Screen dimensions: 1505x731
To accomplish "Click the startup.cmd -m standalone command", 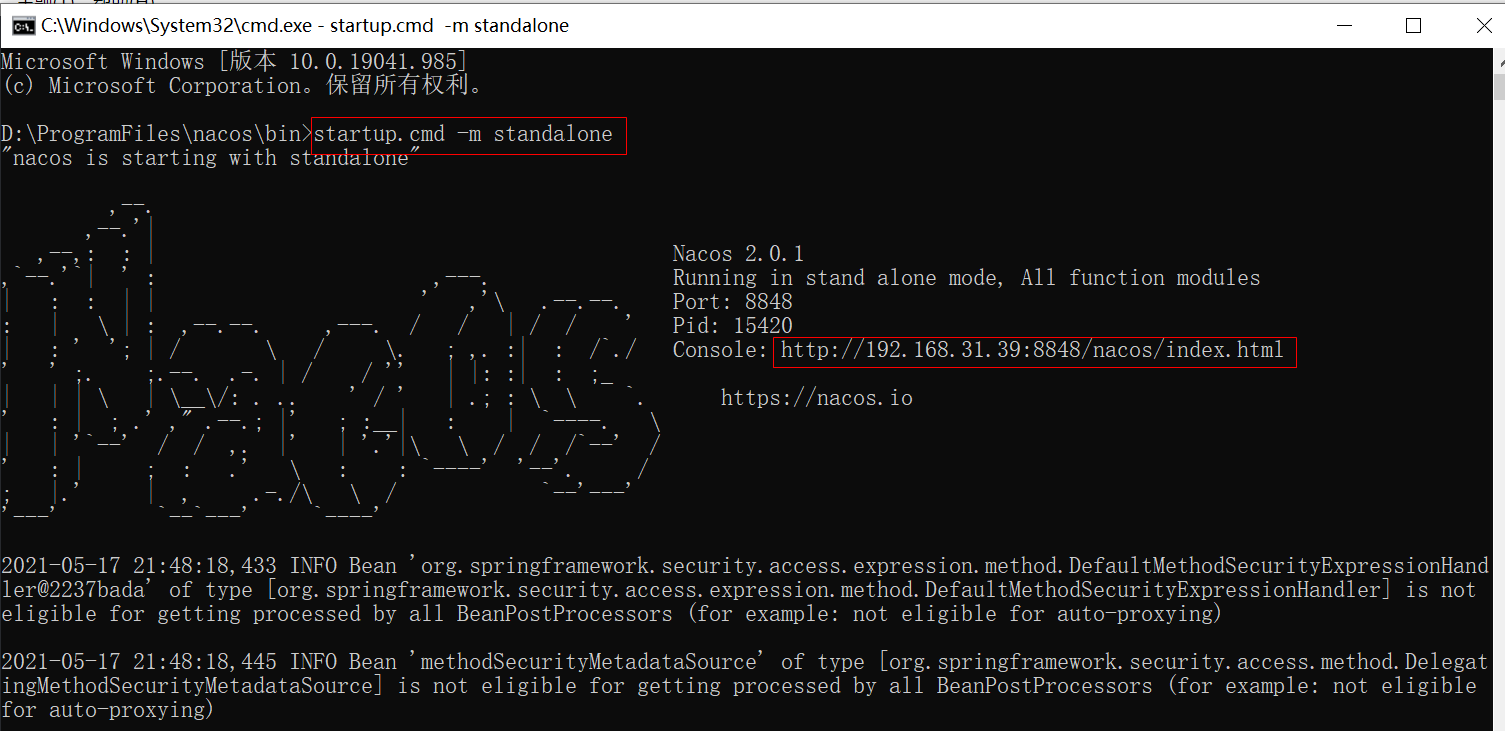I will coord(463,135).
